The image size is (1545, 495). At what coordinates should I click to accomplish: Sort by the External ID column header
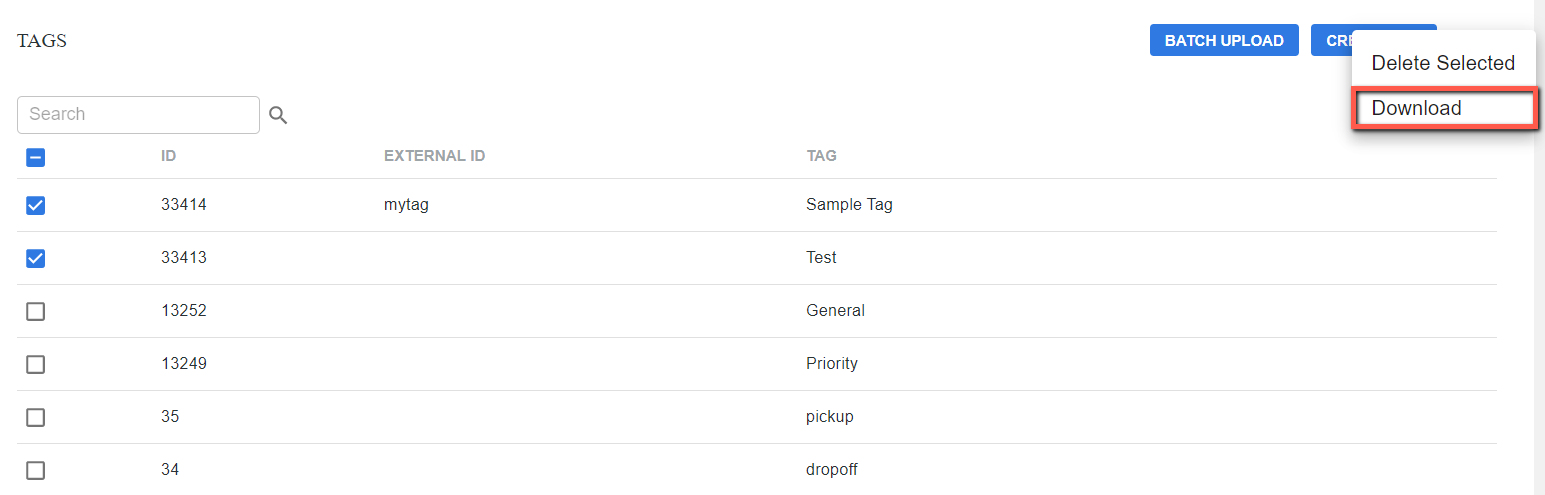click(434, 156)
